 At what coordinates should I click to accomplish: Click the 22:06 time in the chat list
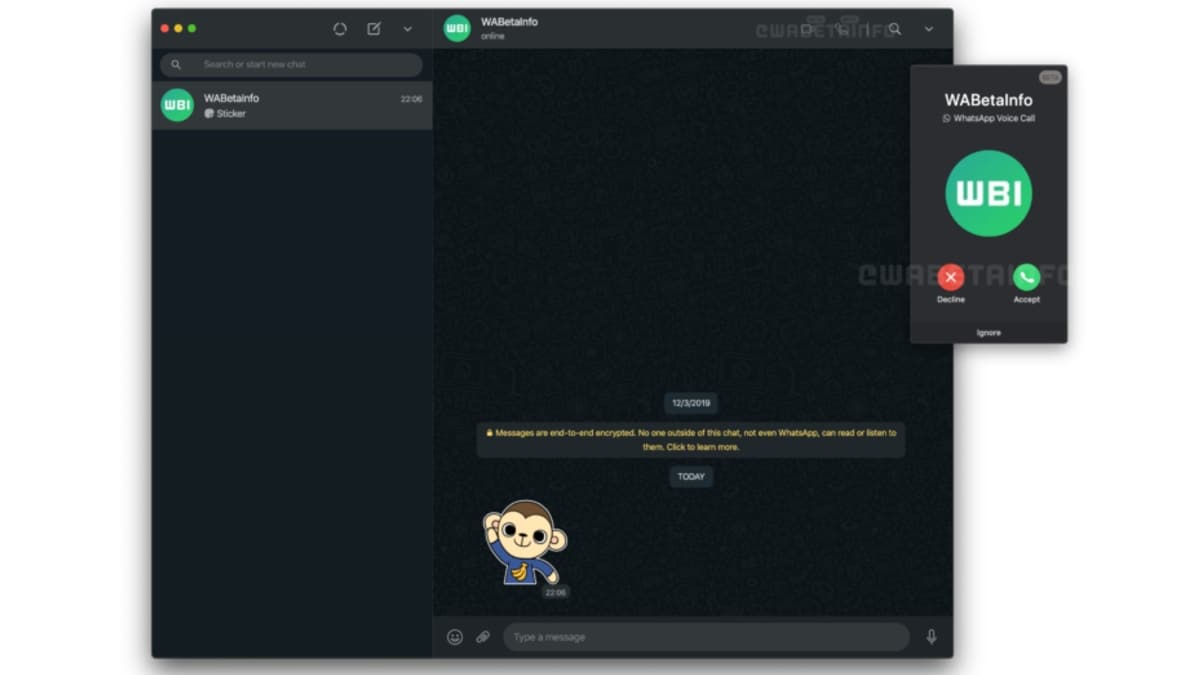point(411,99)
